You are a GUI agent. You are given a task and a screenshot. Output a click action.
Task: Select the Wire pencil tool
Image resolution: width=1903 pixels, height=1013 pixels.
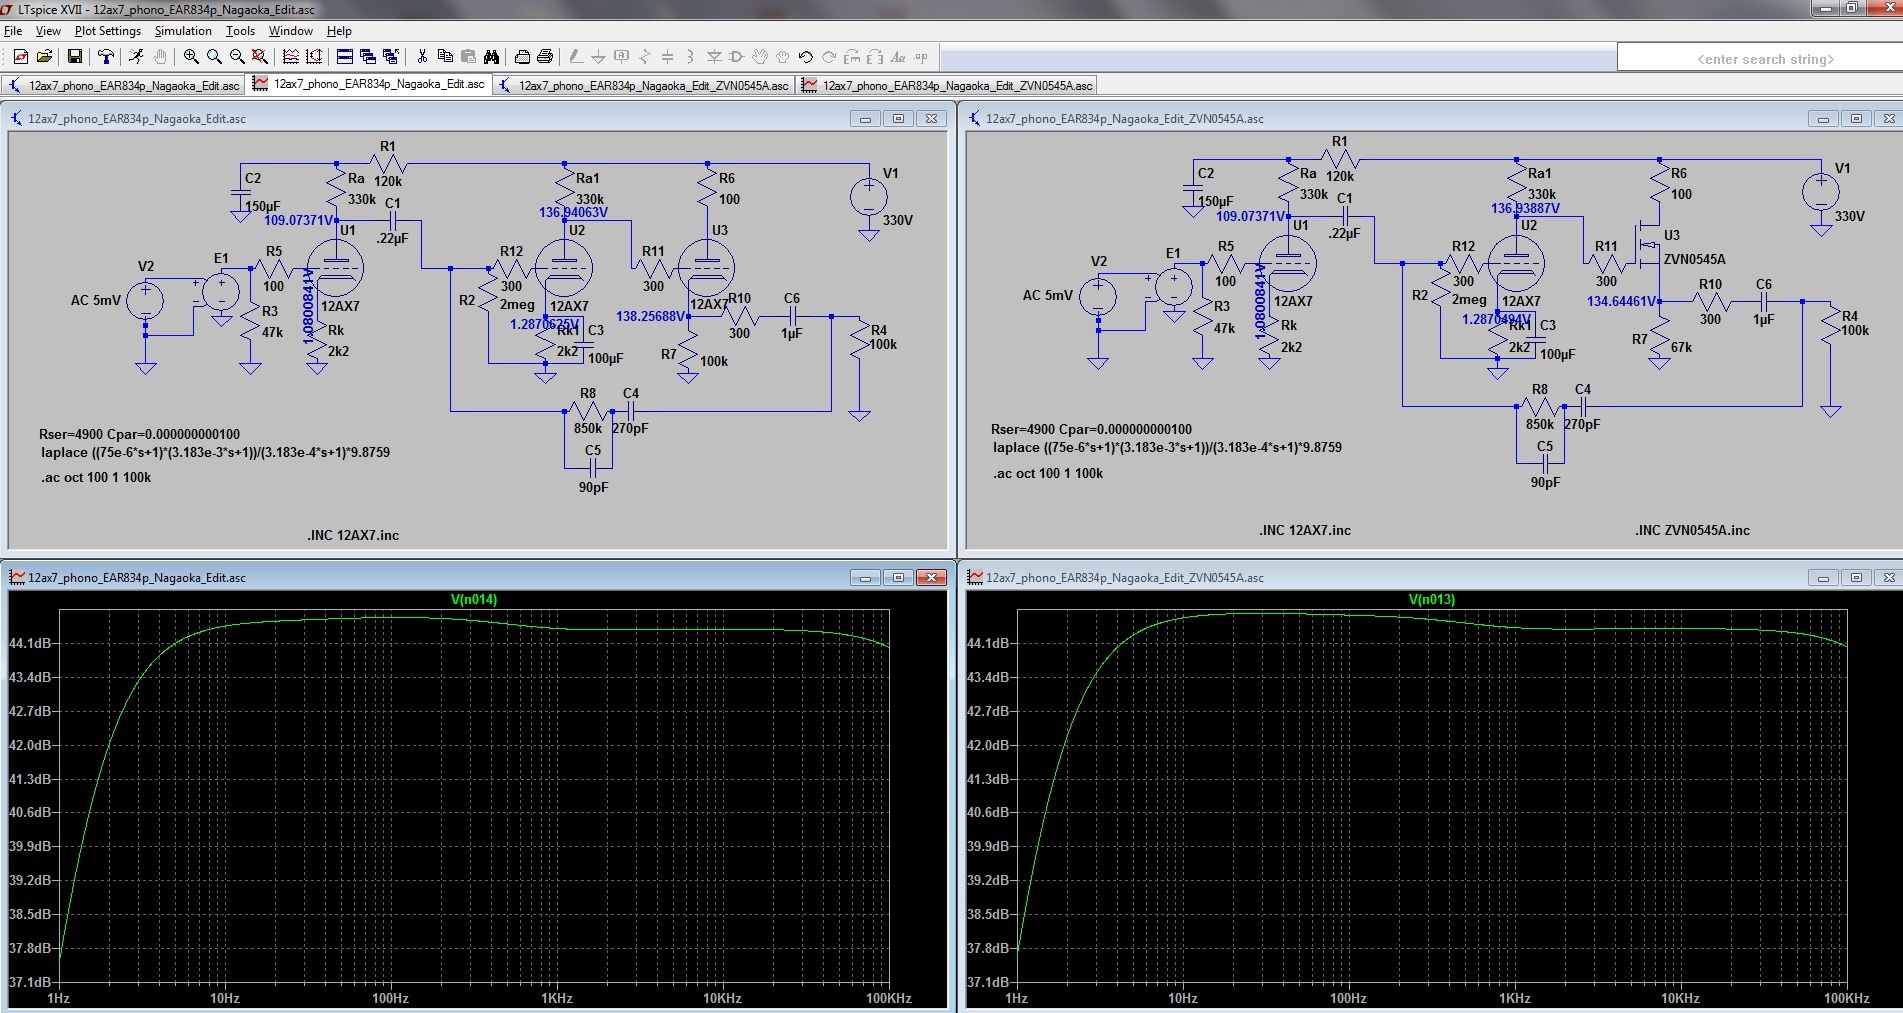coord(575,57)
